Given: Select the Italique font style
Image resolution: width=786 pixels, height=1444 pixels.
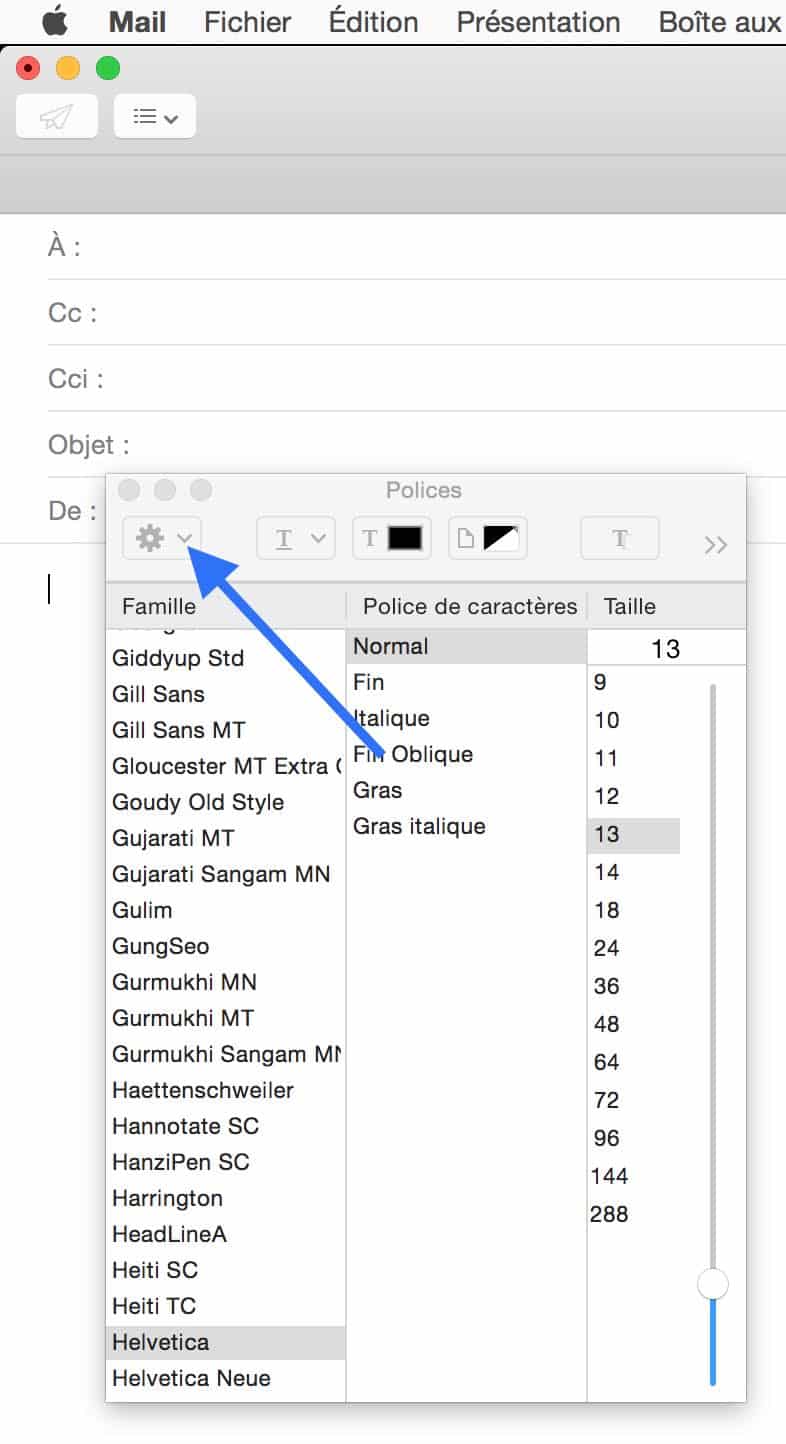Looking at the screenshot, I should point(392,718).
